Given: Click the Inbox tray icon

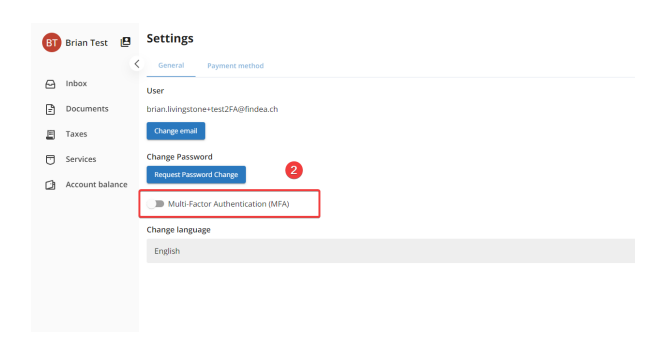Looking at the screenshot, I should click(x=50, y=84).
